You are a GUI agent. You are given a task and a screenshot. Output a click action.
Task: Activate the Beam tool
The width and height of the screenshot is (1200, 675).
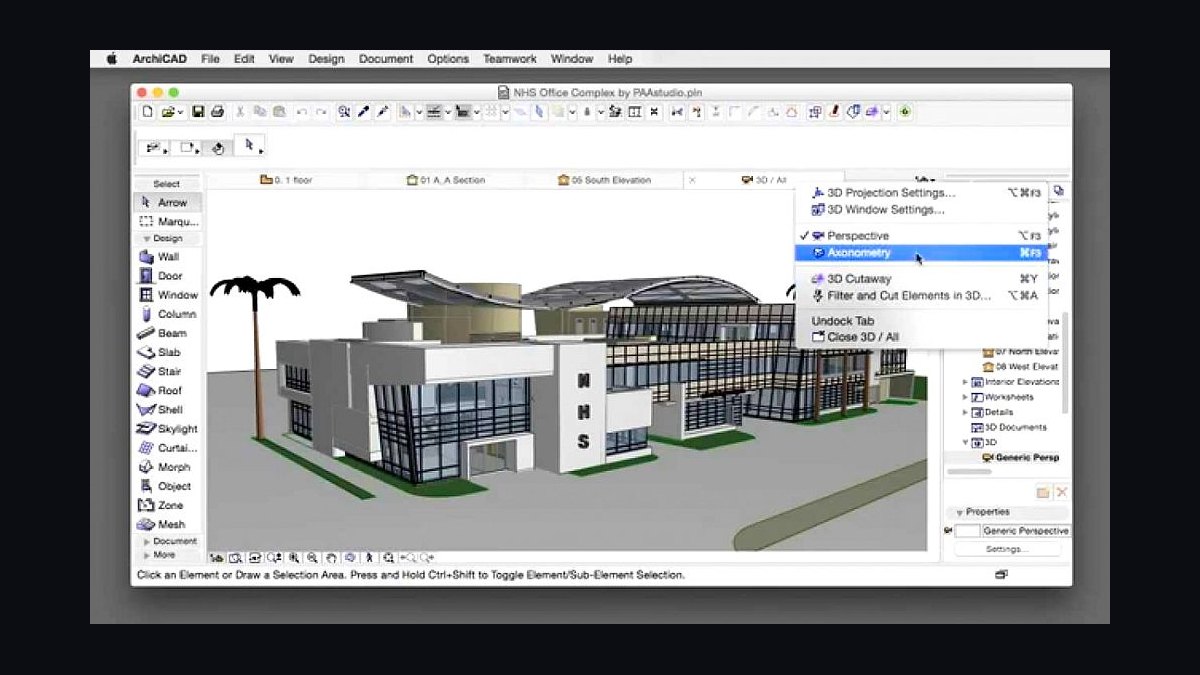167,333
